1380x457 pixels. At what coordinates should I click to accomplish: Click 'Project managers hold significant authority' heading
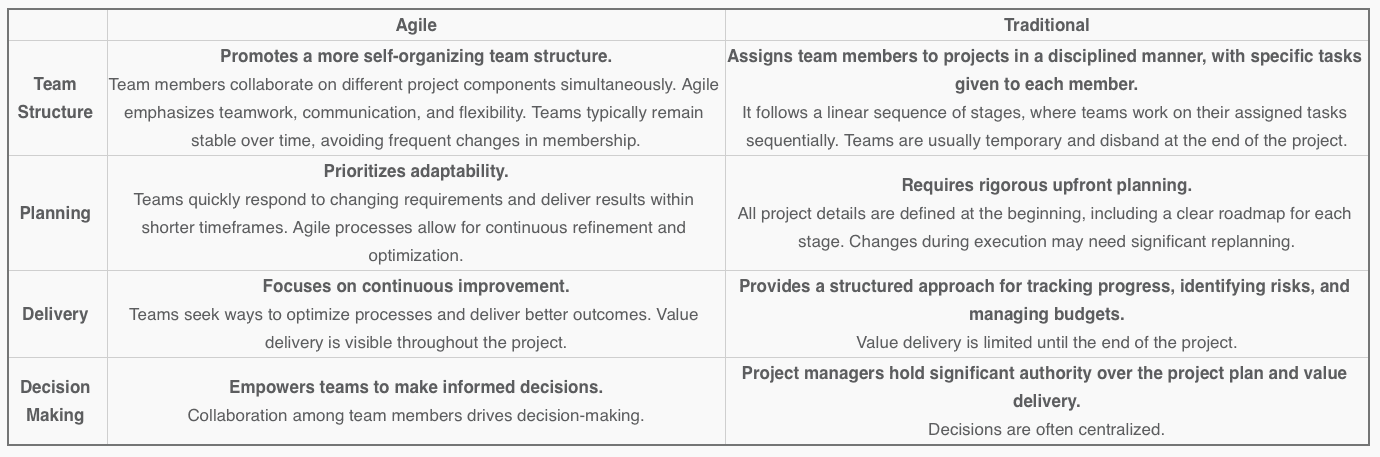coord(1044,386)
